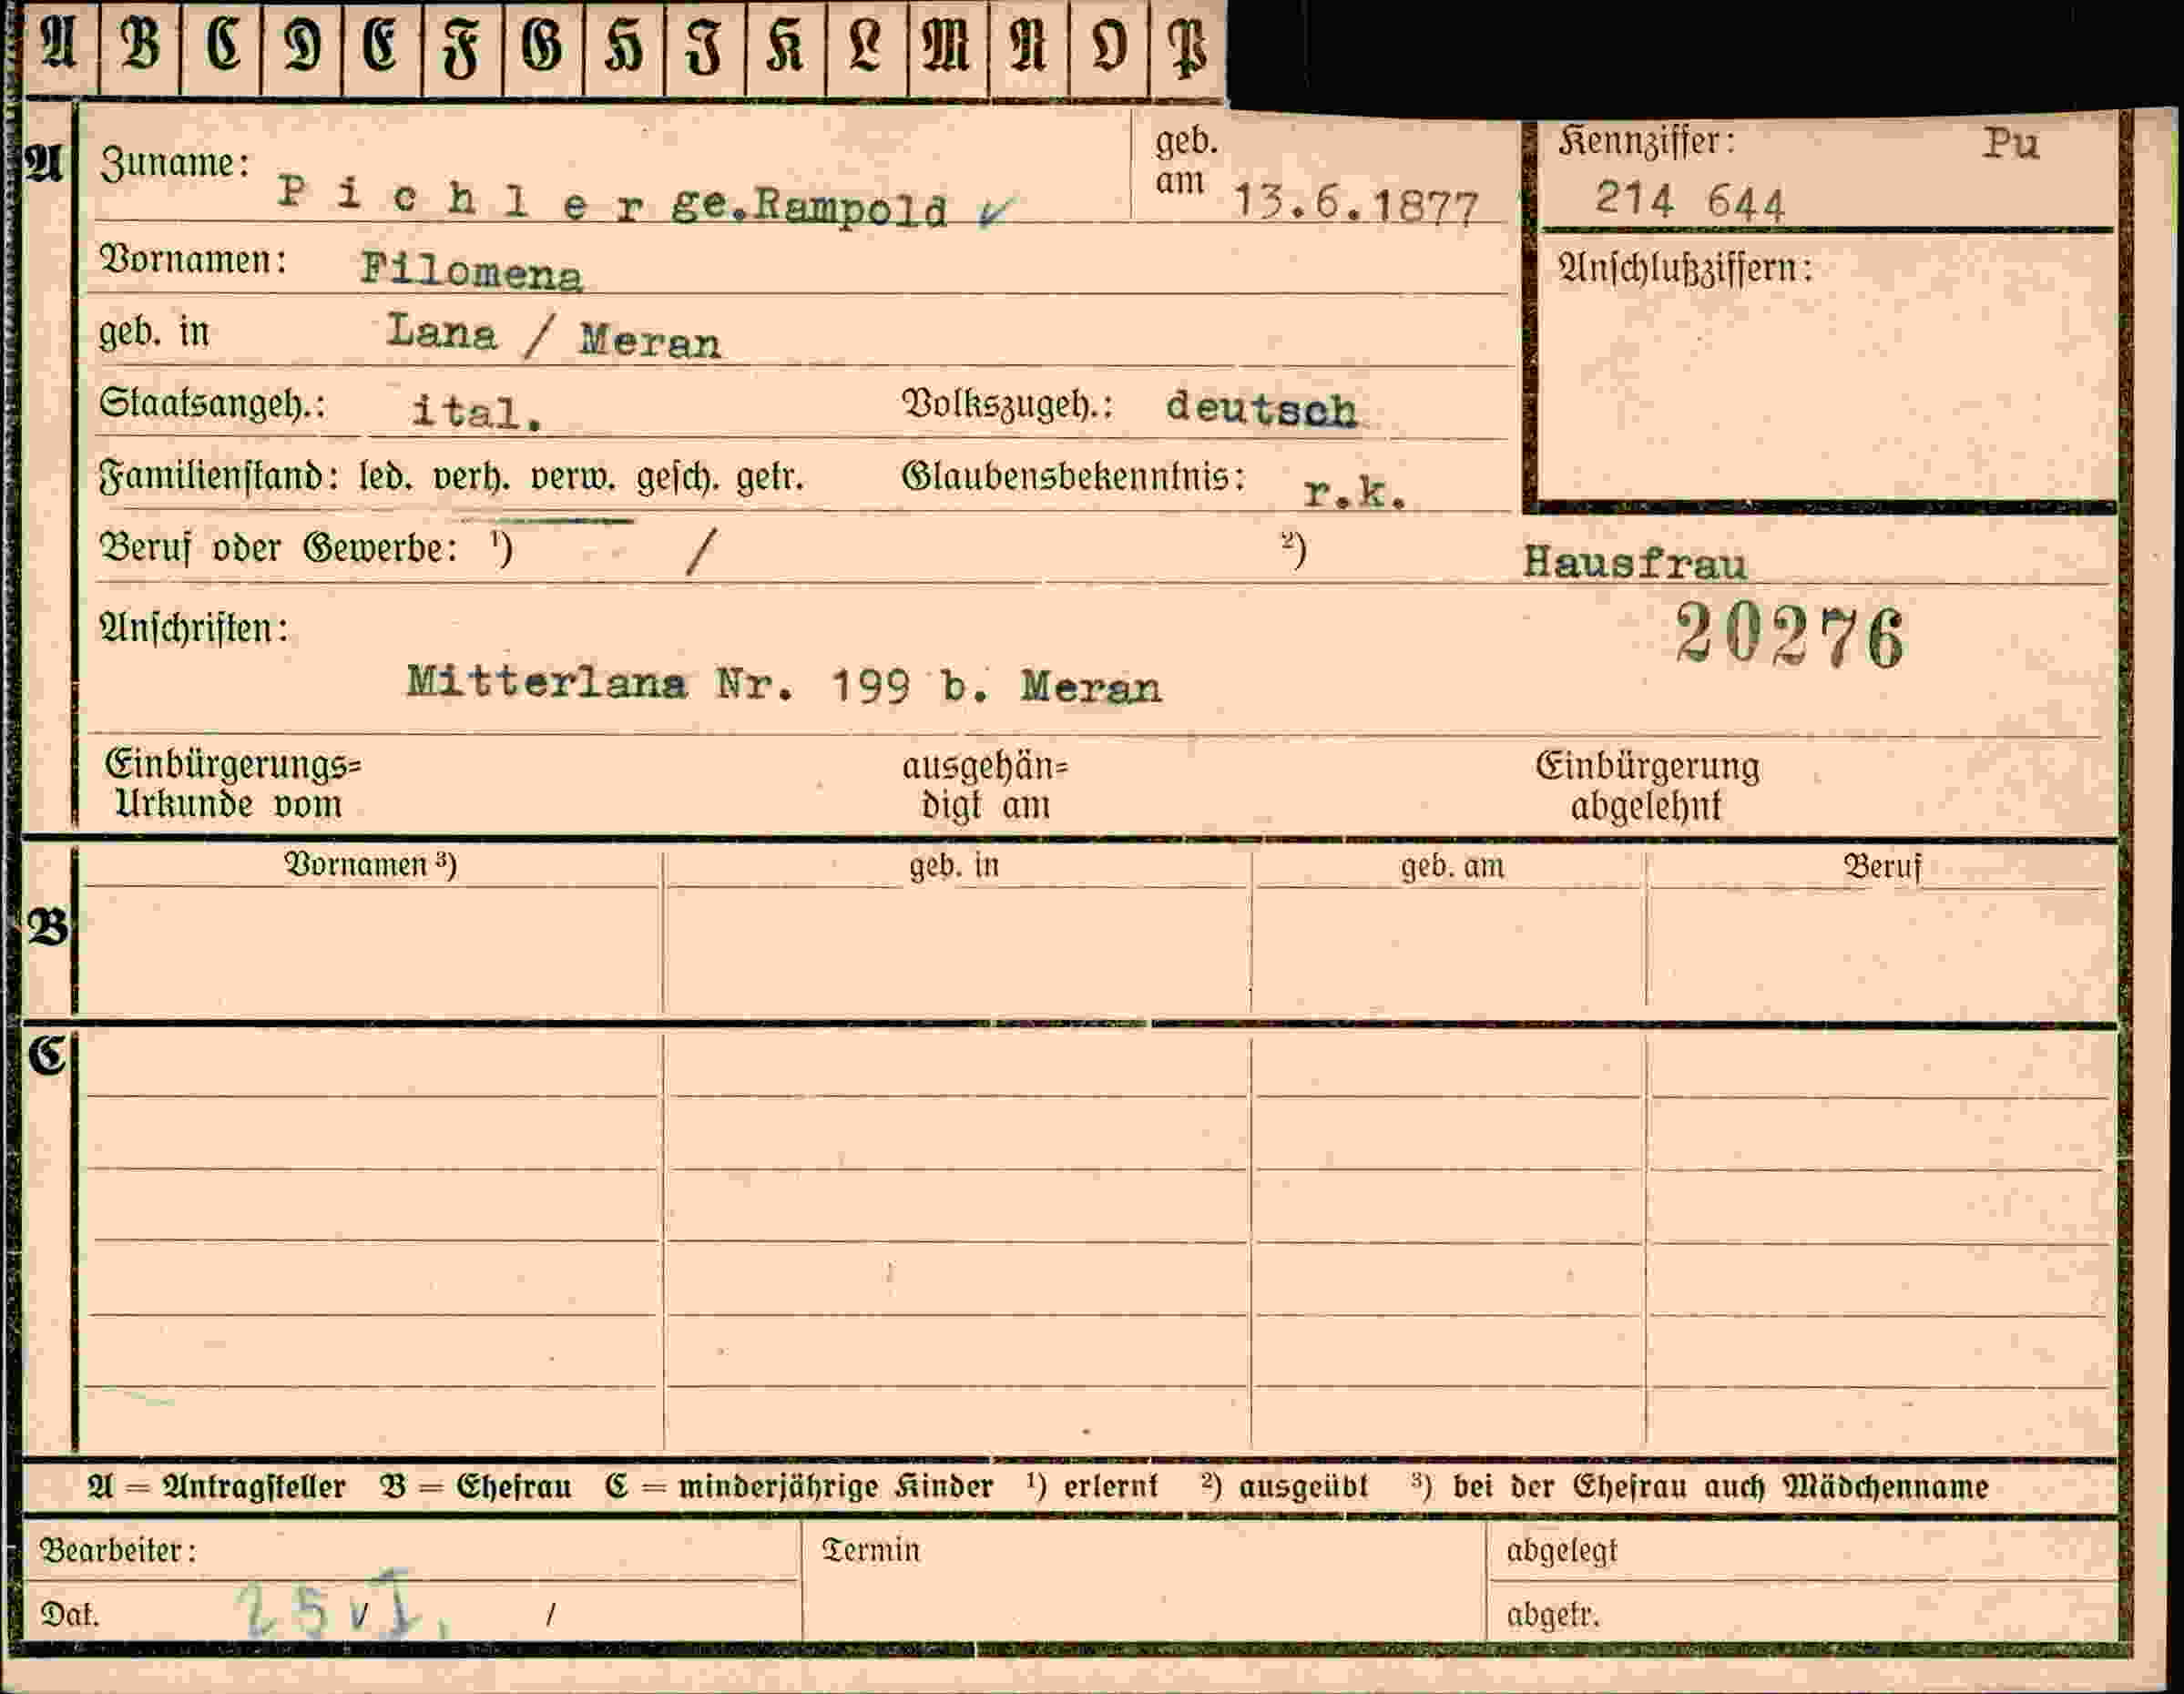The image size is (2184, 1694).
Task: Click 'Meran' in the birthplace line
Action: coord(650,342)
